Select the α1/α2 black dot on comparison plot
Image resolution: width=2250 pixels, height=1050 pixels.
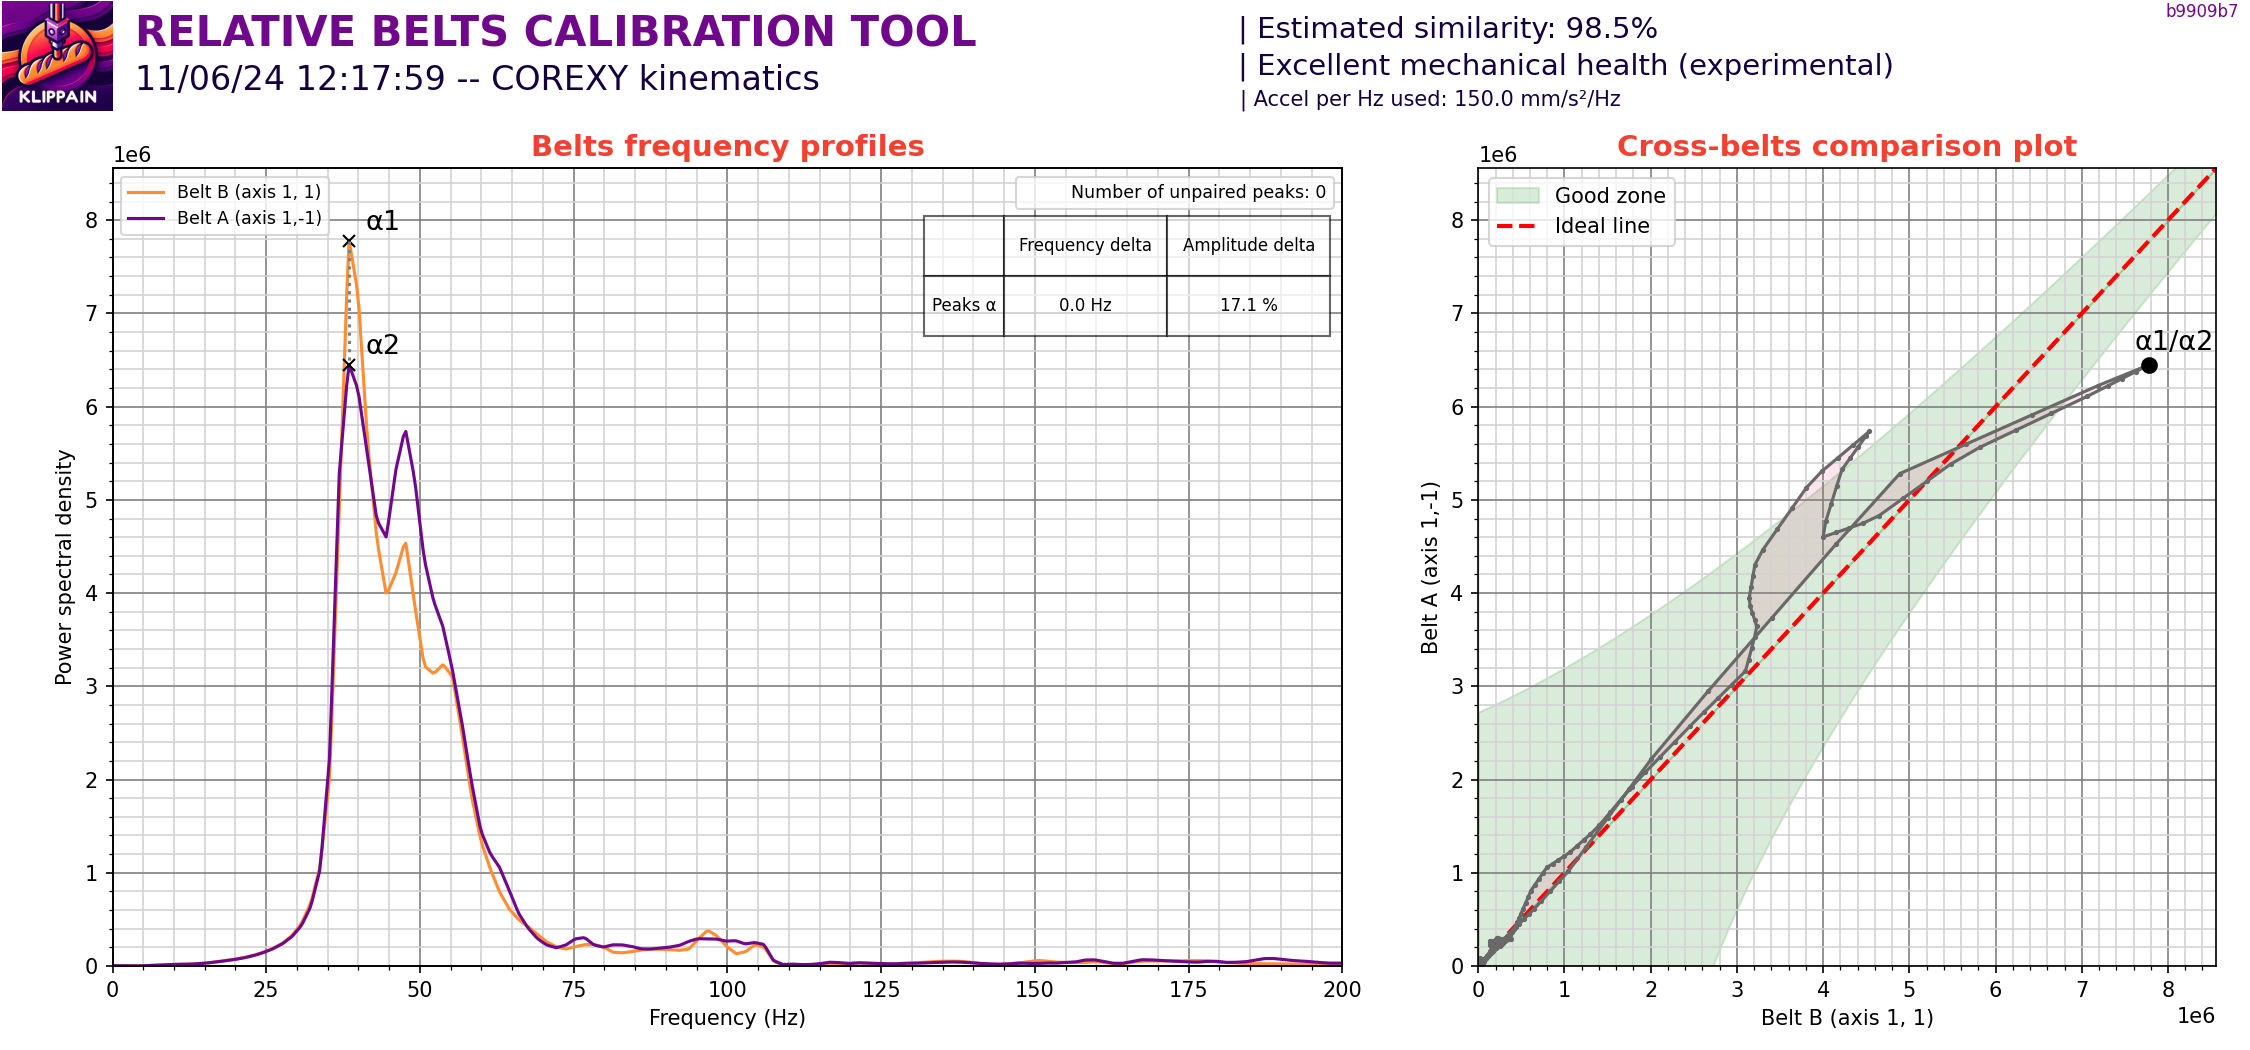(x=2148, y=365)
